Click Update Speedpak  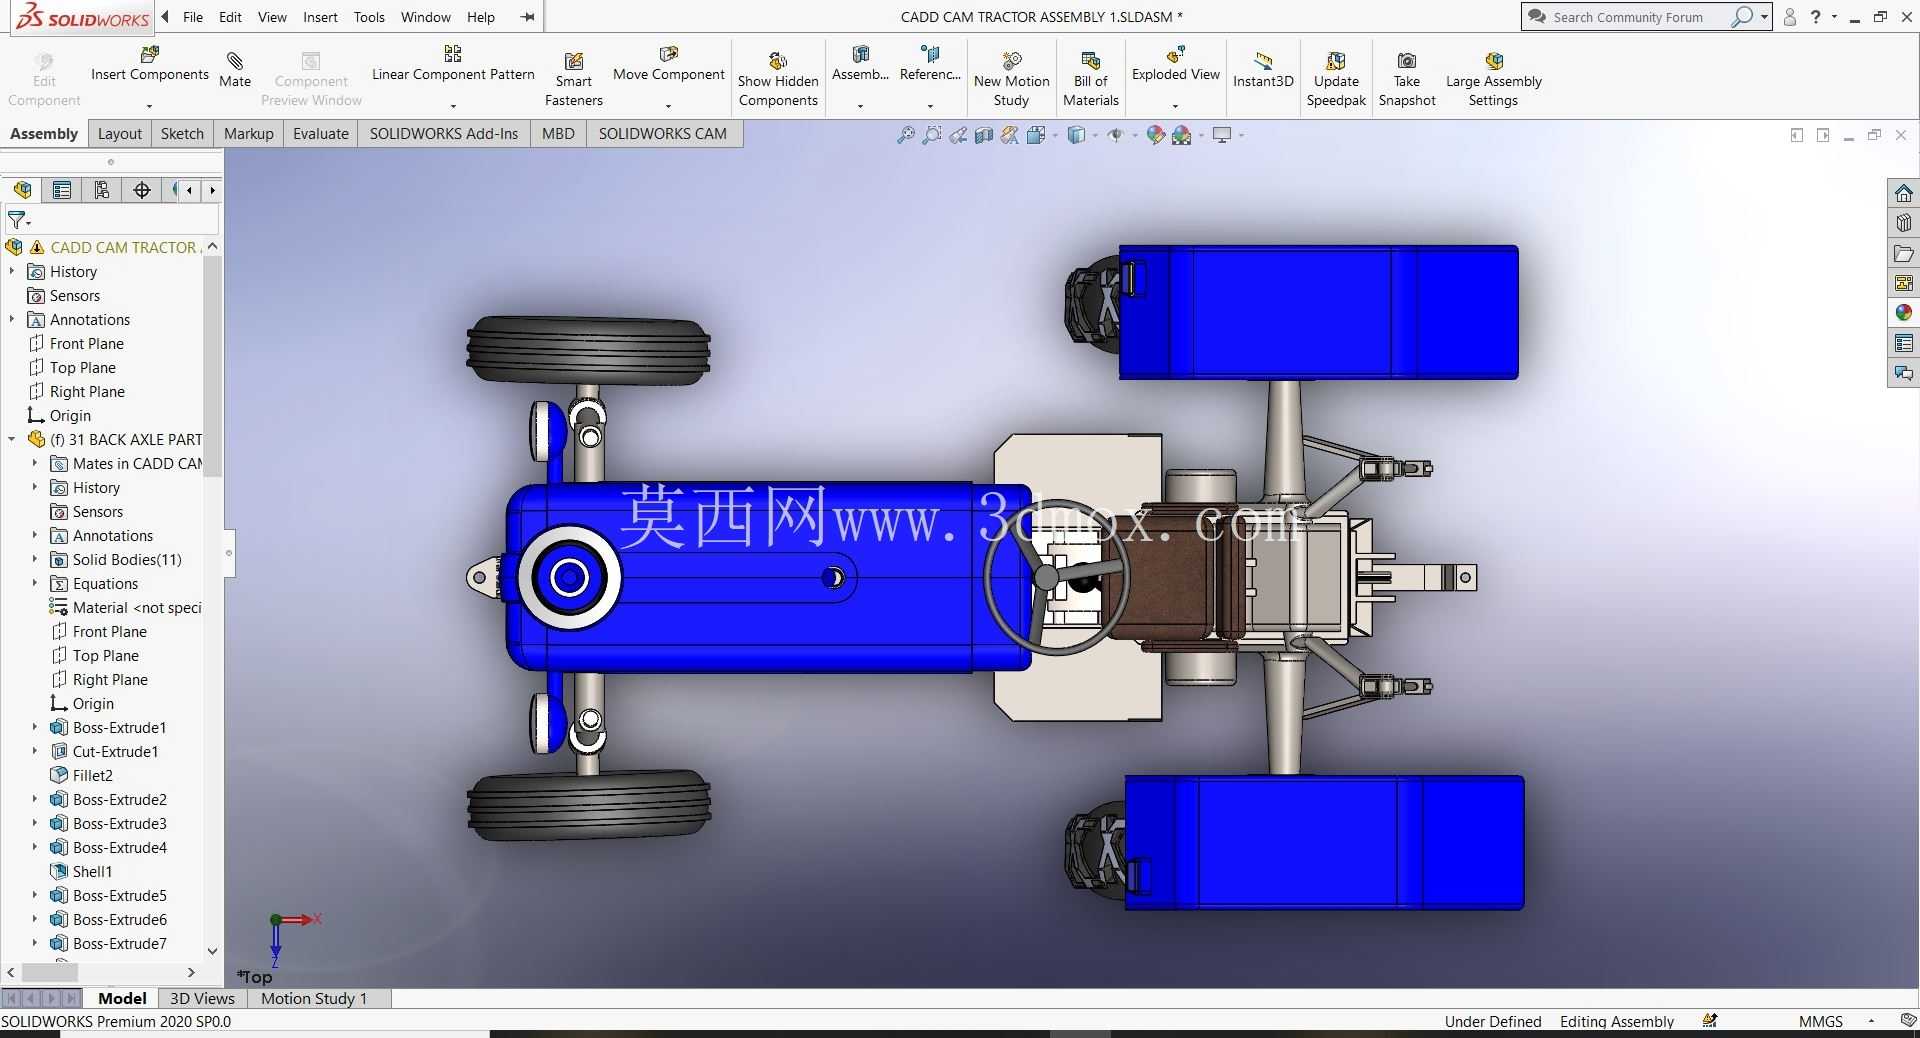(x=1336, y=79)
